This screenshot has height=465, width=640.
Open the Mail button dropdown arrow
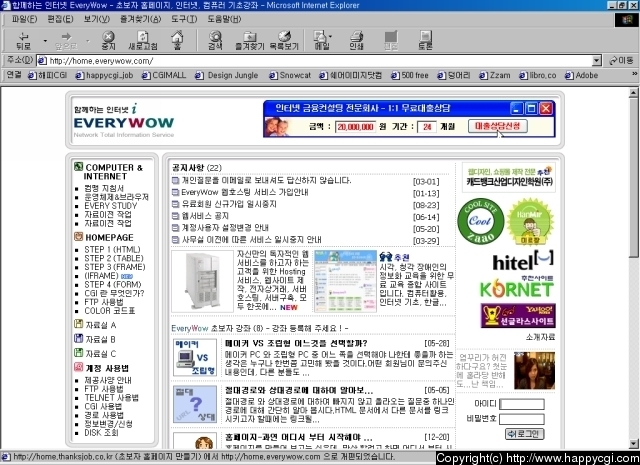tap(330, 36)
